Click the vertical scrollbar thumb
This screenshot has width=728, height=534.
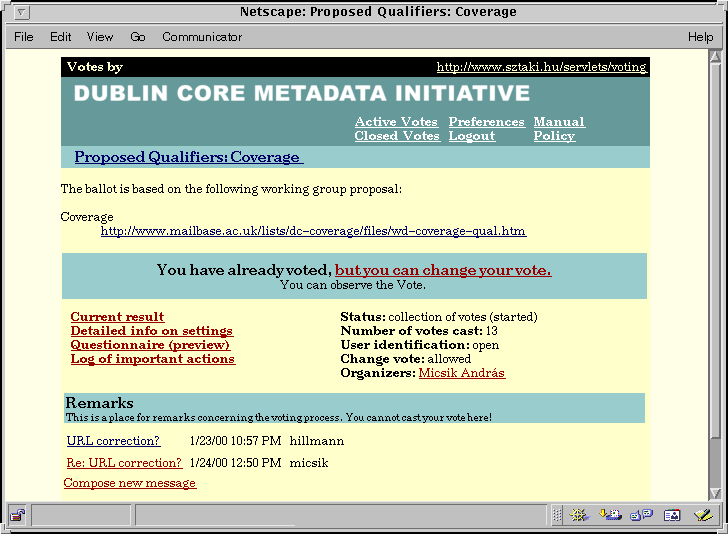pyautogui.click(x=715, y=251)
